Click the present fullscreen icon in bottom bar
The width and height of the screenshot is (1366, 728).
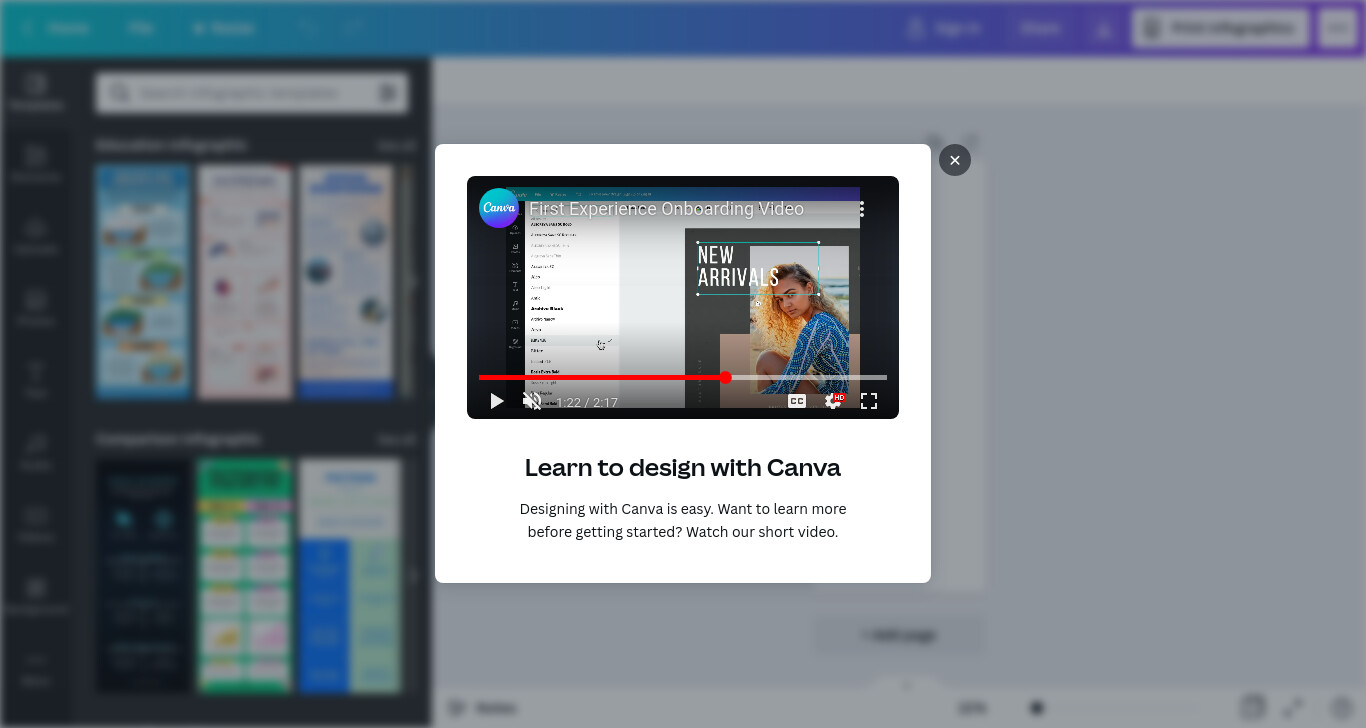[1293, 708]
